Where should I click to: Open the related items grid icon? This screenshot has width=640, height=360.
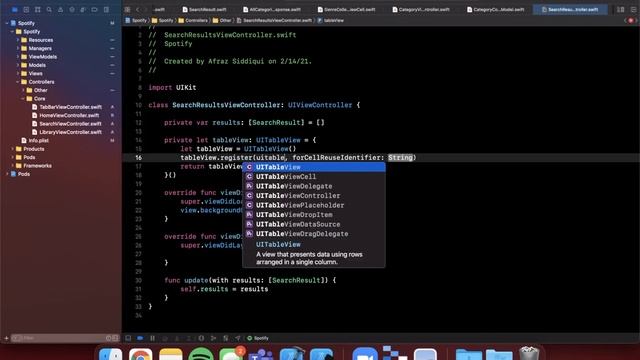[127, 9]
